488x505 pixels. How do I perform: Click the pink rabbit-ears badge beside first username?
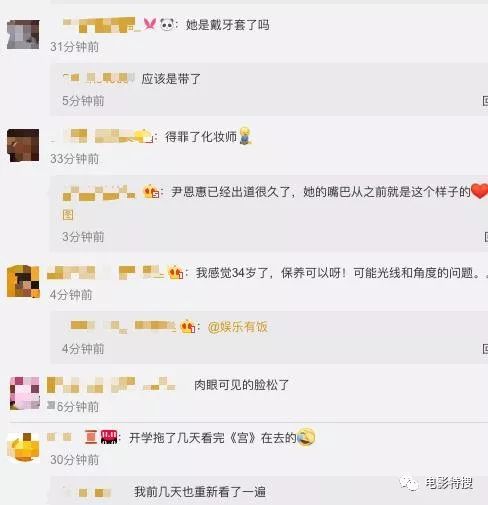click(x=150, y=24)
